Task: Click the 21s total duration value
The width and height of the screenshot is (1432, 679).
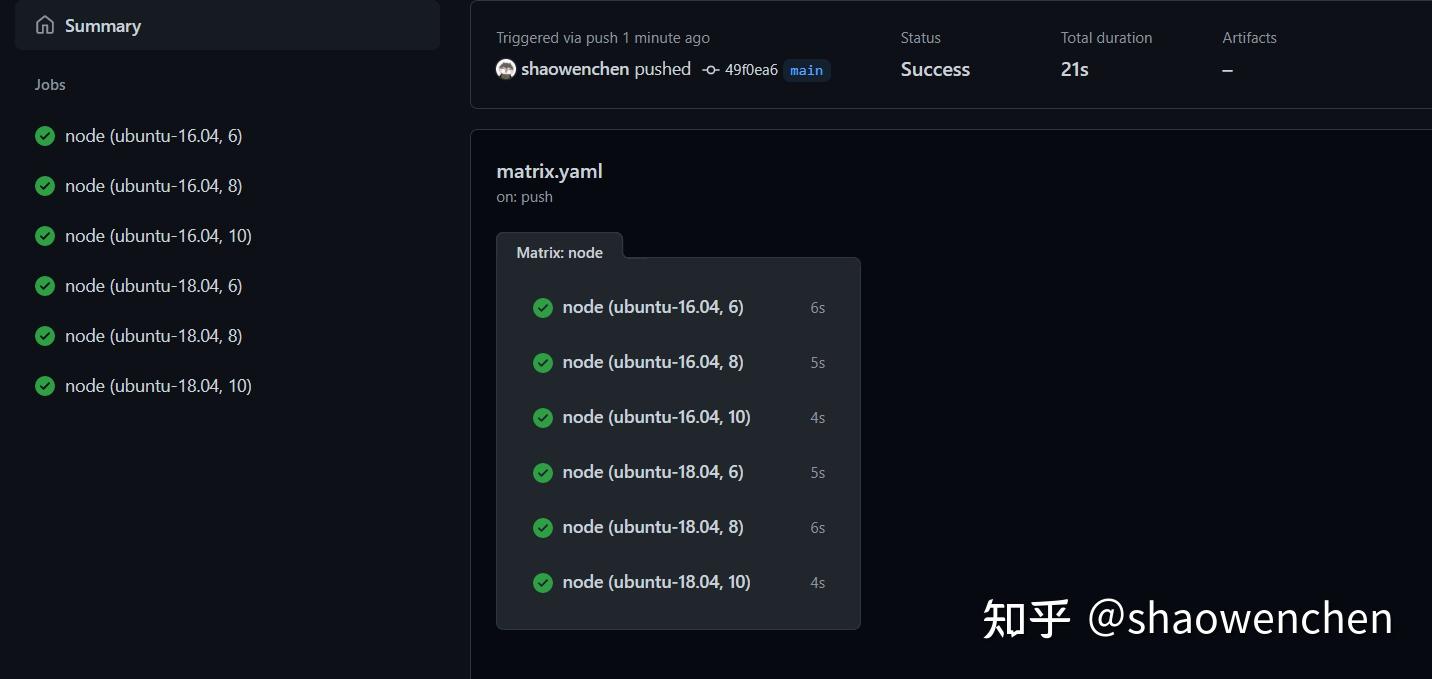Action: tap(1074, 69)
